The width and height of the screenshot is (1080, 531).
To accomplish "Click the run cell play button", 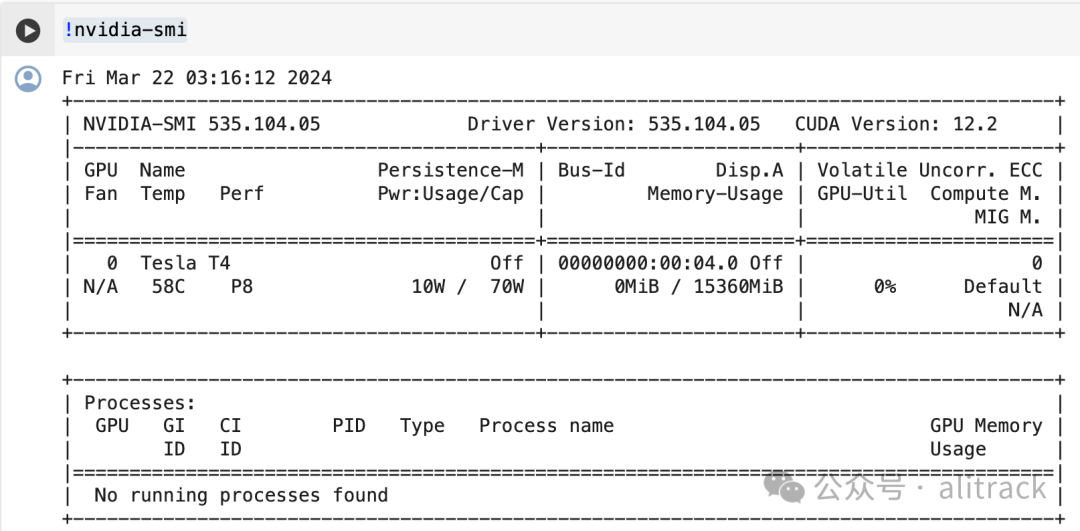I will [28, 31].
